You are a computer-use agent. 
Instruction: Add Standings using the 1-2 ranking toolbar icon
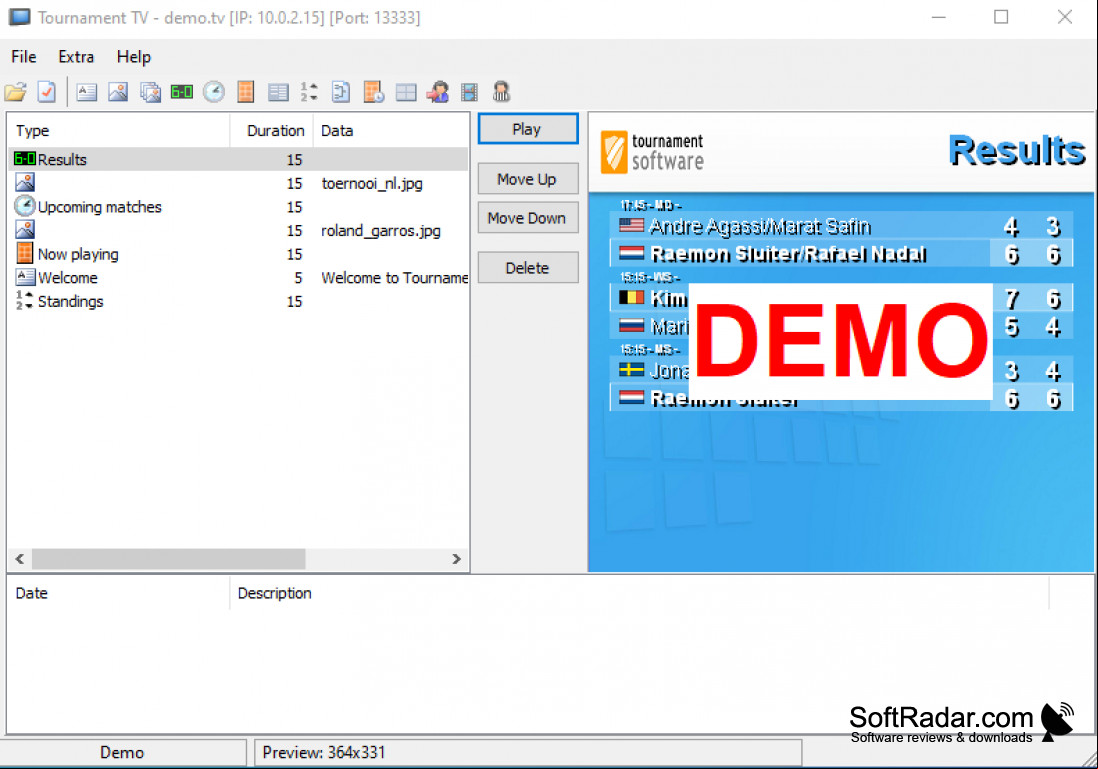[x=309, y=92]
